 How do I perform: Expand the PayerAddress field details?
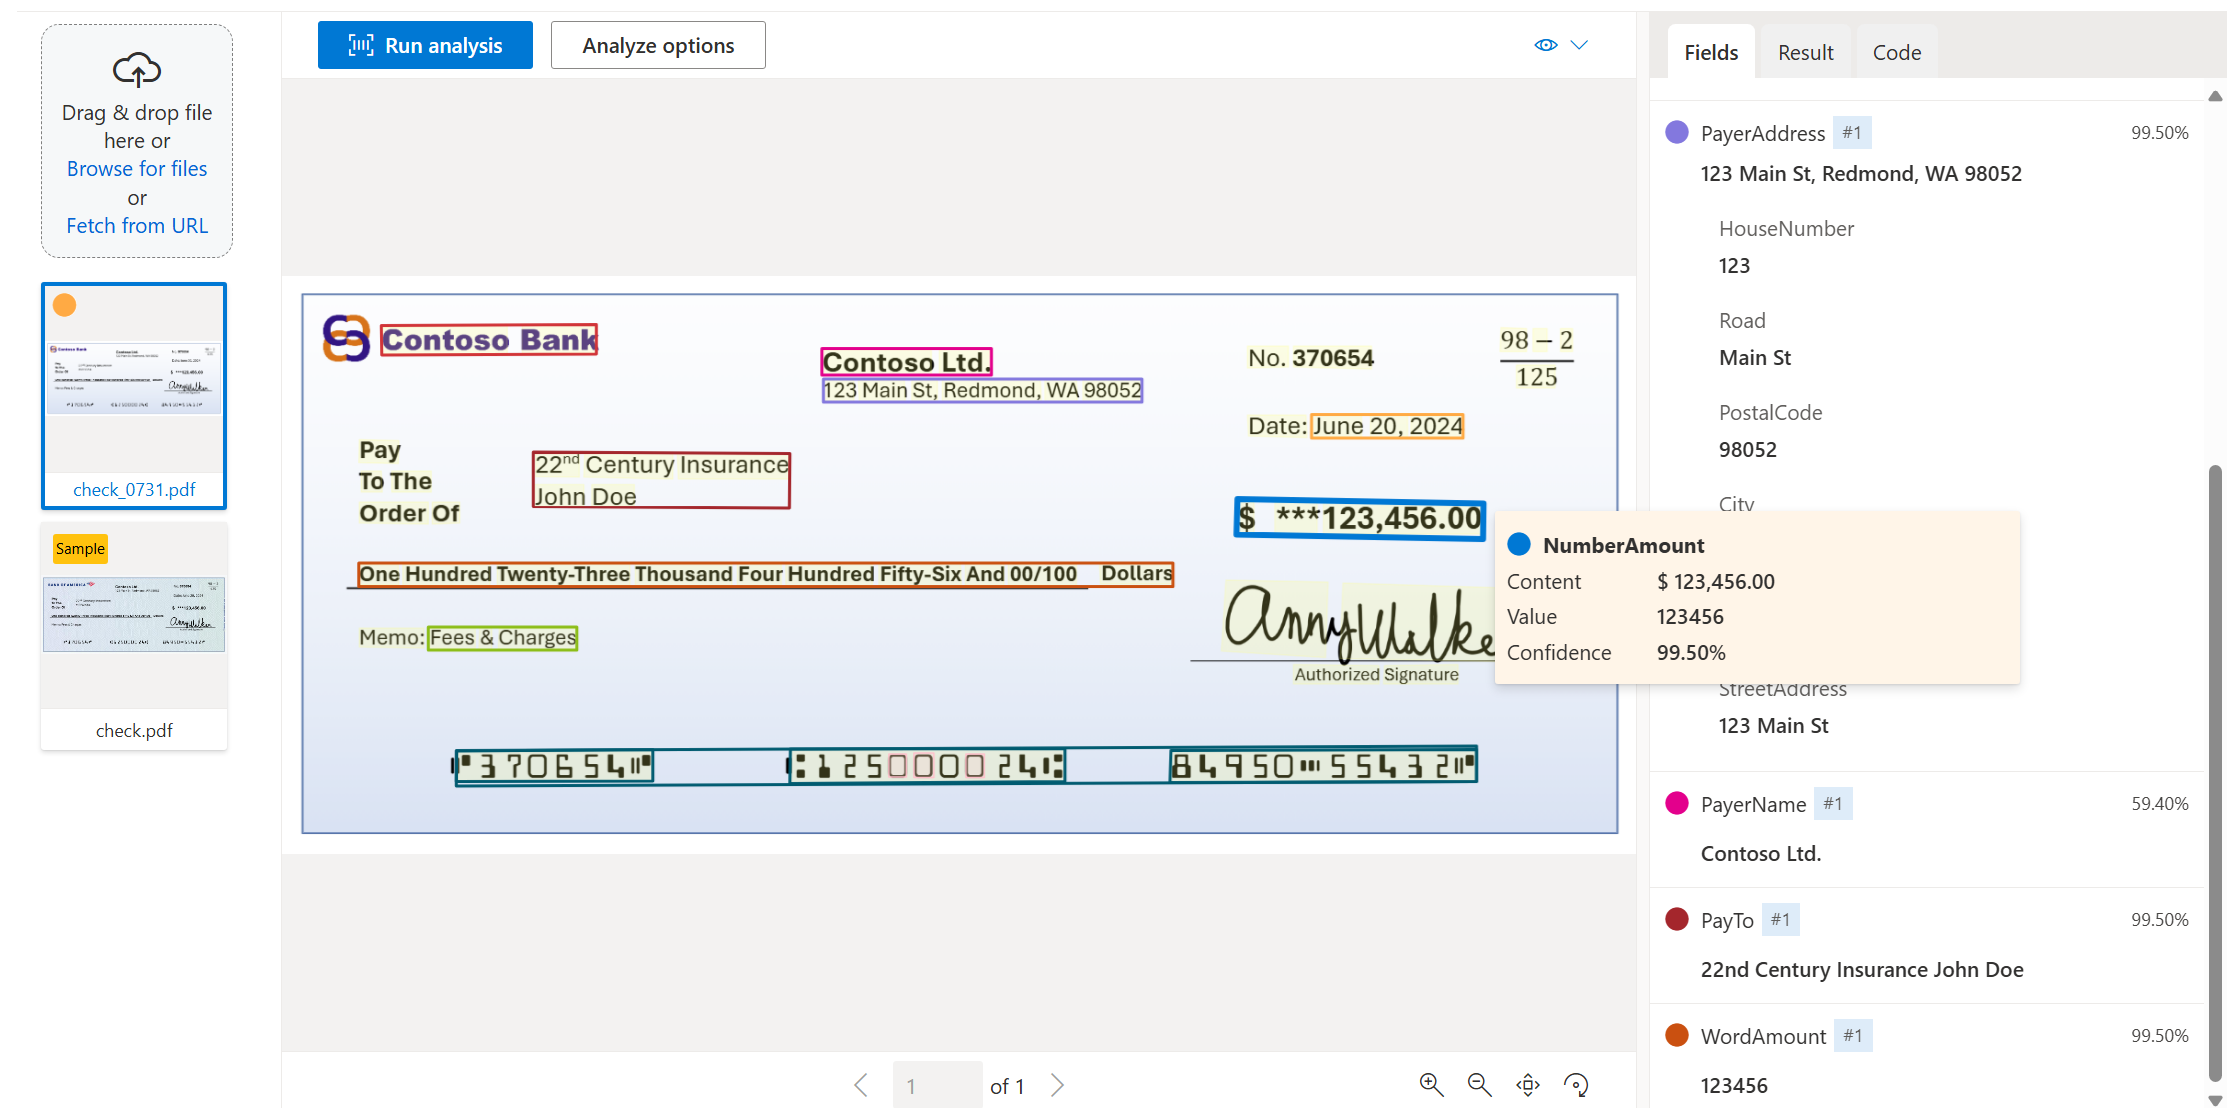(1764, 134)
